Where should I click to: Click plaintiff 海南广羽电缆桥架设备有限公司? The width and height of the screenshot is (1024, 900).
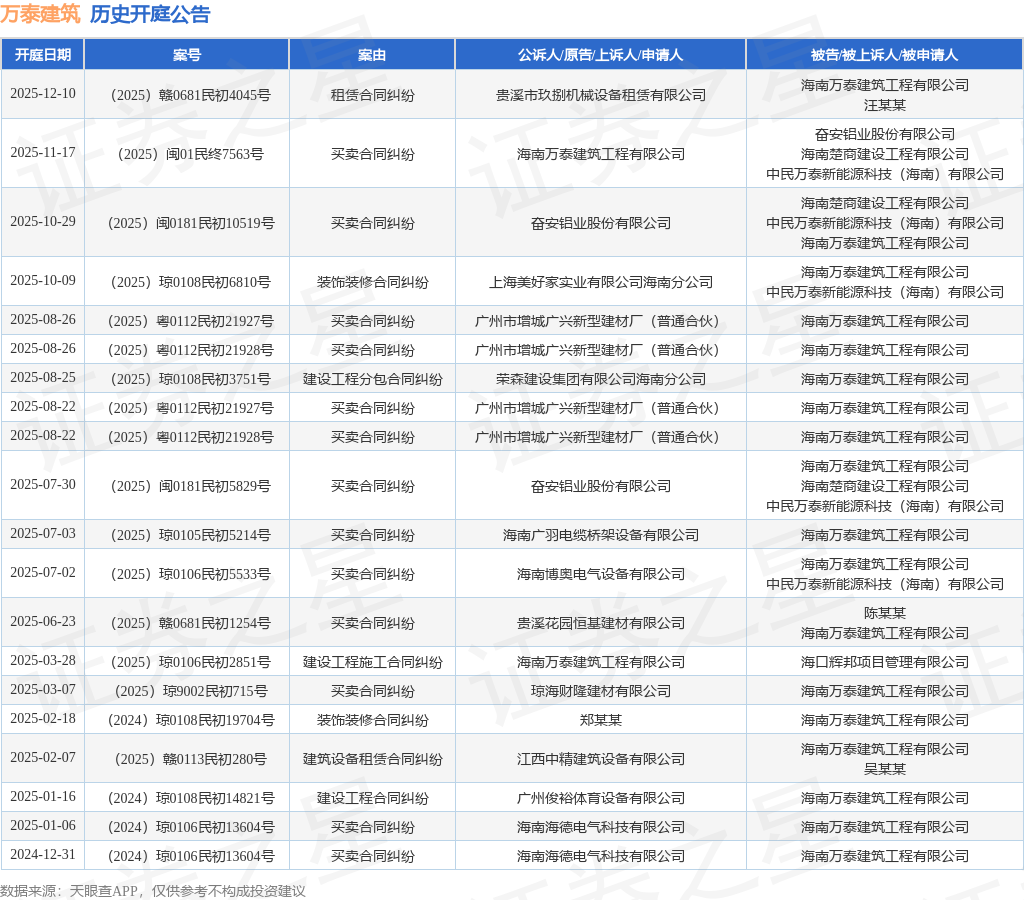point(601,536)
